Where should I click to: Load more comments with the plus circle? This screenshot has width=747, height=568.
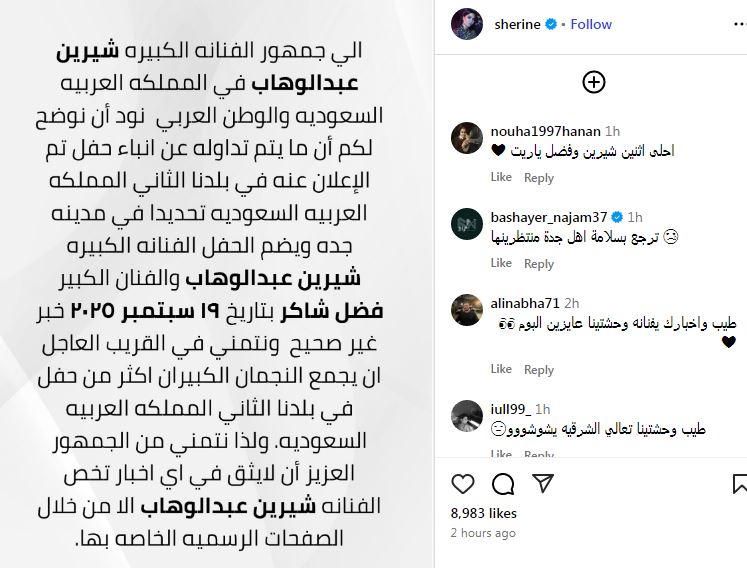pos(593,82)
